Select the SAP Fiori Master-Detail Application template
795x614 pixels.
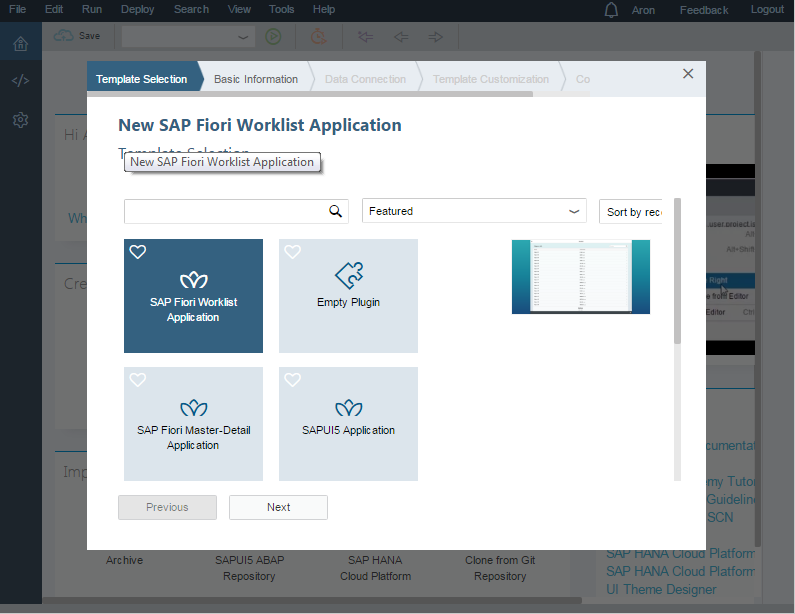coord(193,424)
